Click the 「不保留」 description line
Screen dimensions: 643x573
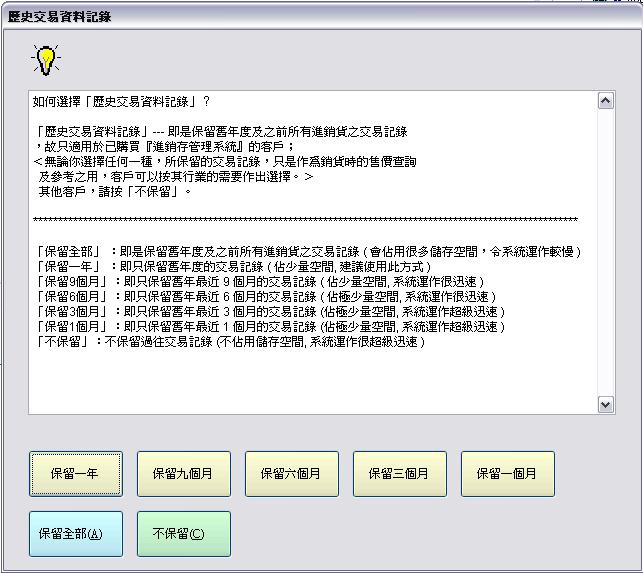230,342
